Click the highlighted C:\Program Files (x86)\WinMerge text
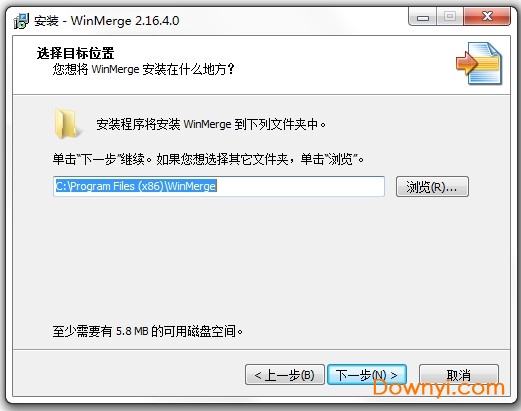521x411 pixels. tap(136, 186)
